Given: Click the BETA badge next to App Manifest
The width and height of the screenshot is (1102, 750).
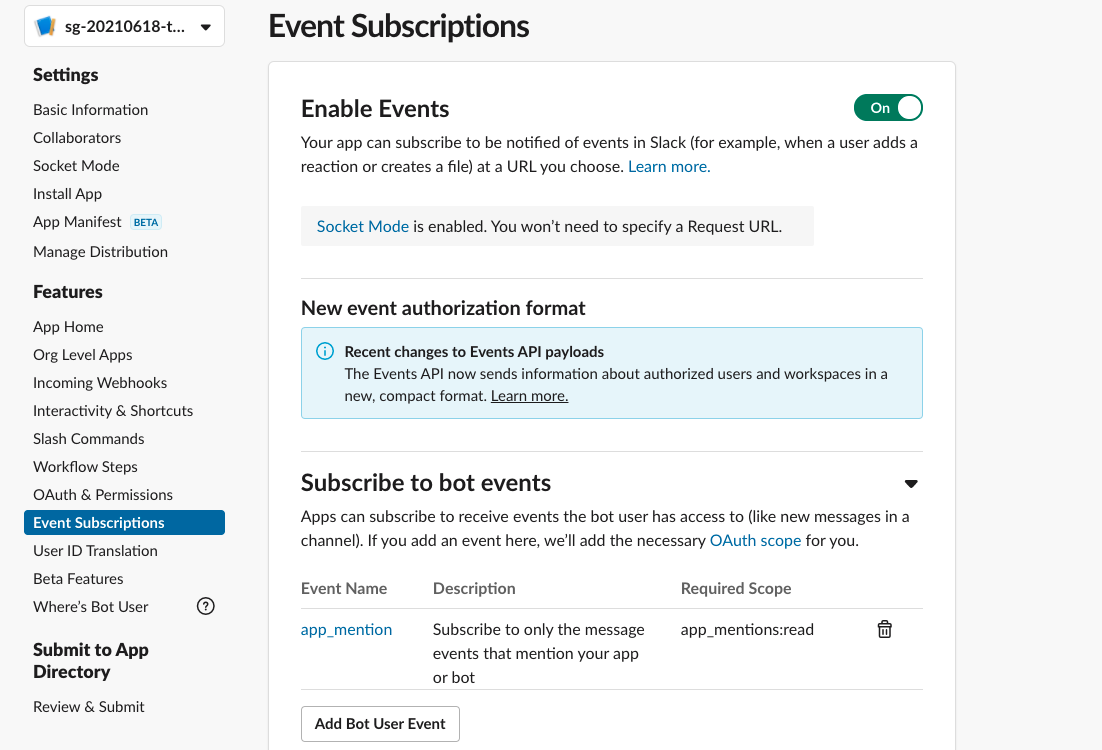Looking at the screenshot, I should [x=146, y=222].
